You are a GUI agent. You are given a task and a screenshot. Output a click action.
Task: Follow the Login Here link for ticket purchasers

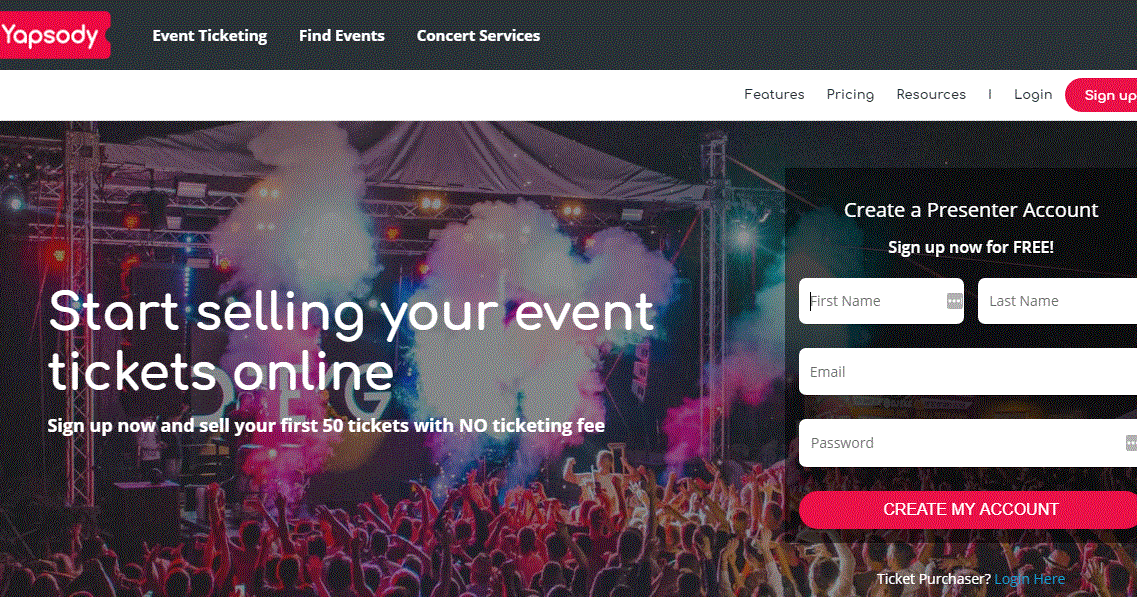tap(1030, 579)
